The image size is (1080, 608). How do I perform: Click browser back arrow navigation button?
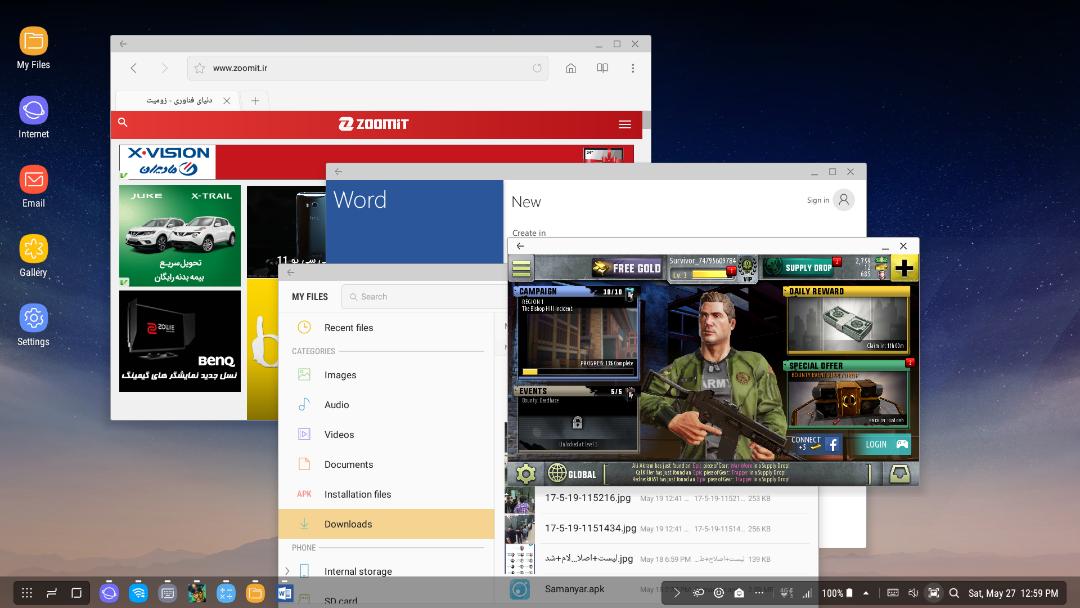coord(134,68)
